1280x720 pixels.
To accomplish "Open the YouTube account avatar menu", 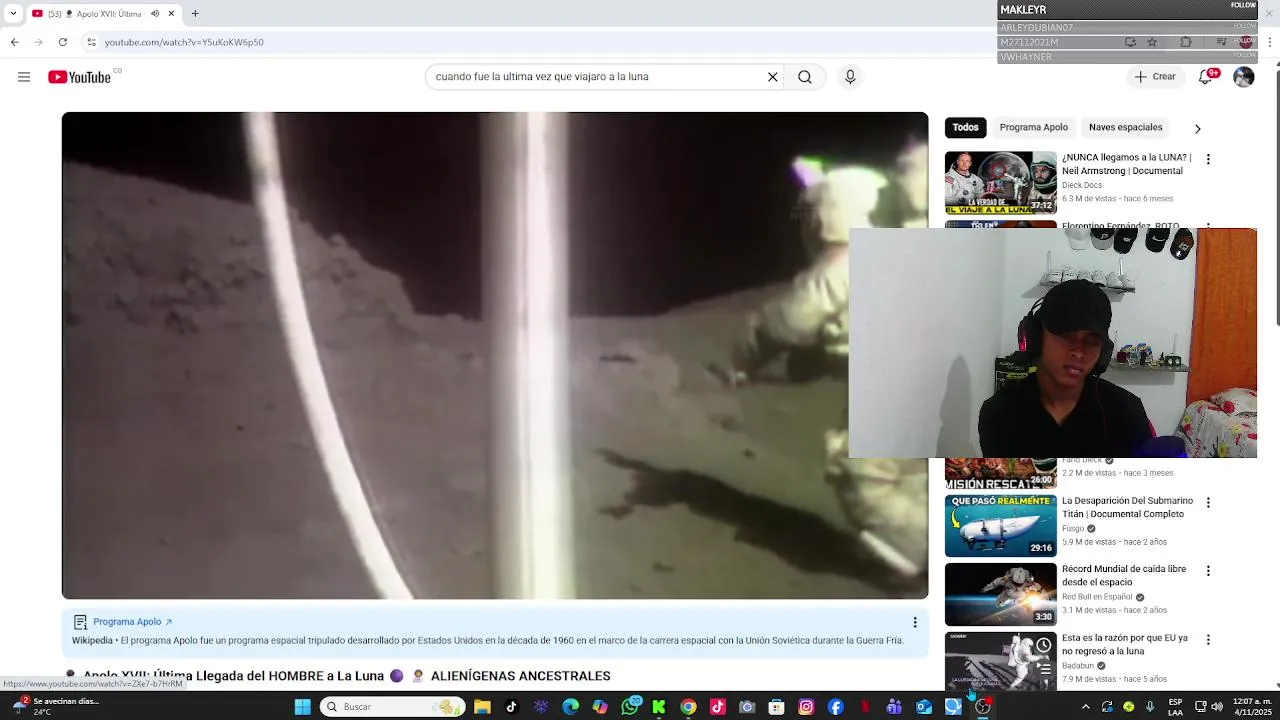I will [x=1244, y=77].
